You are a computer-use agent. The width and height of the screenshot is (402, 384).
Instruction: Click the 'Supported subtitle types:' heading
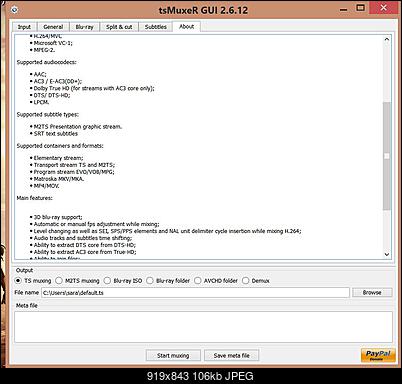[x=48, y=114]
